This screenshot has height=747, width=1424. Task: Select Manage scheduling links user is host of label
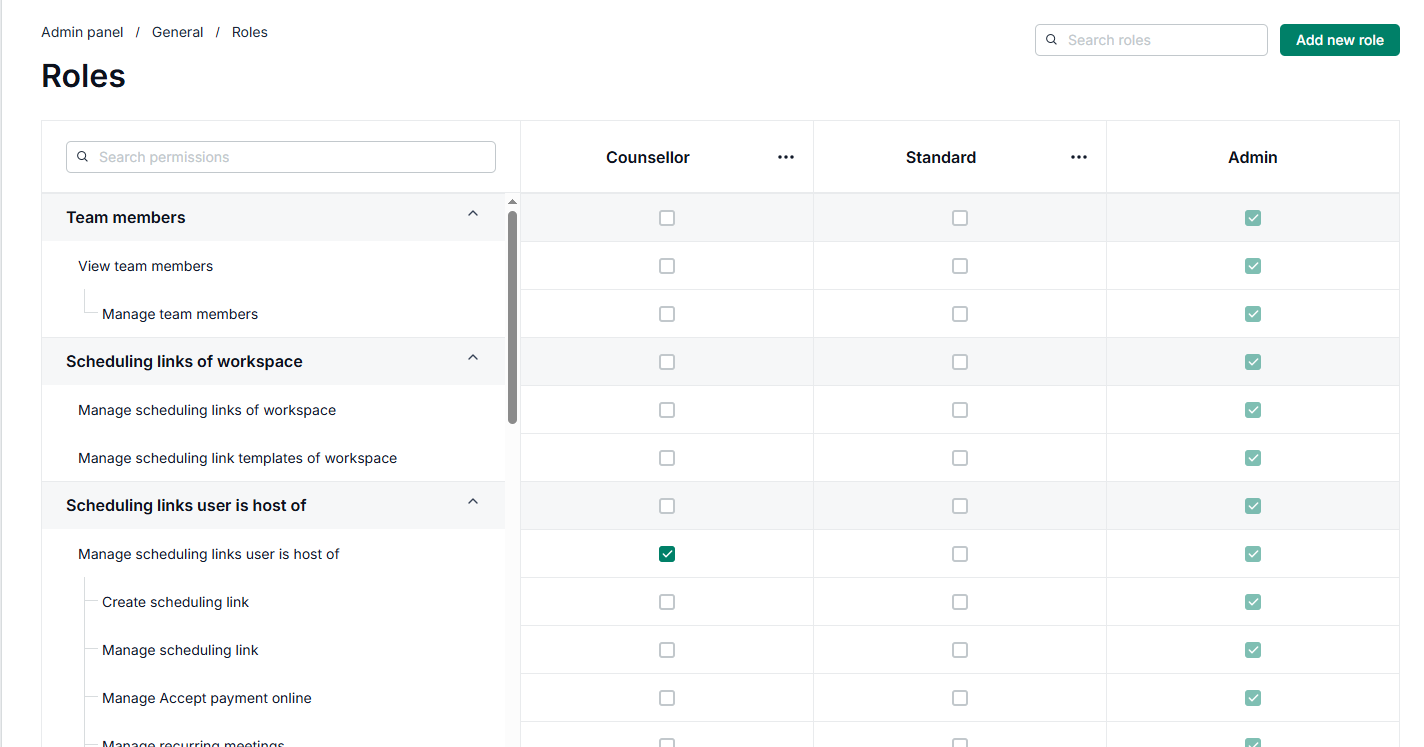pos(209,554)
